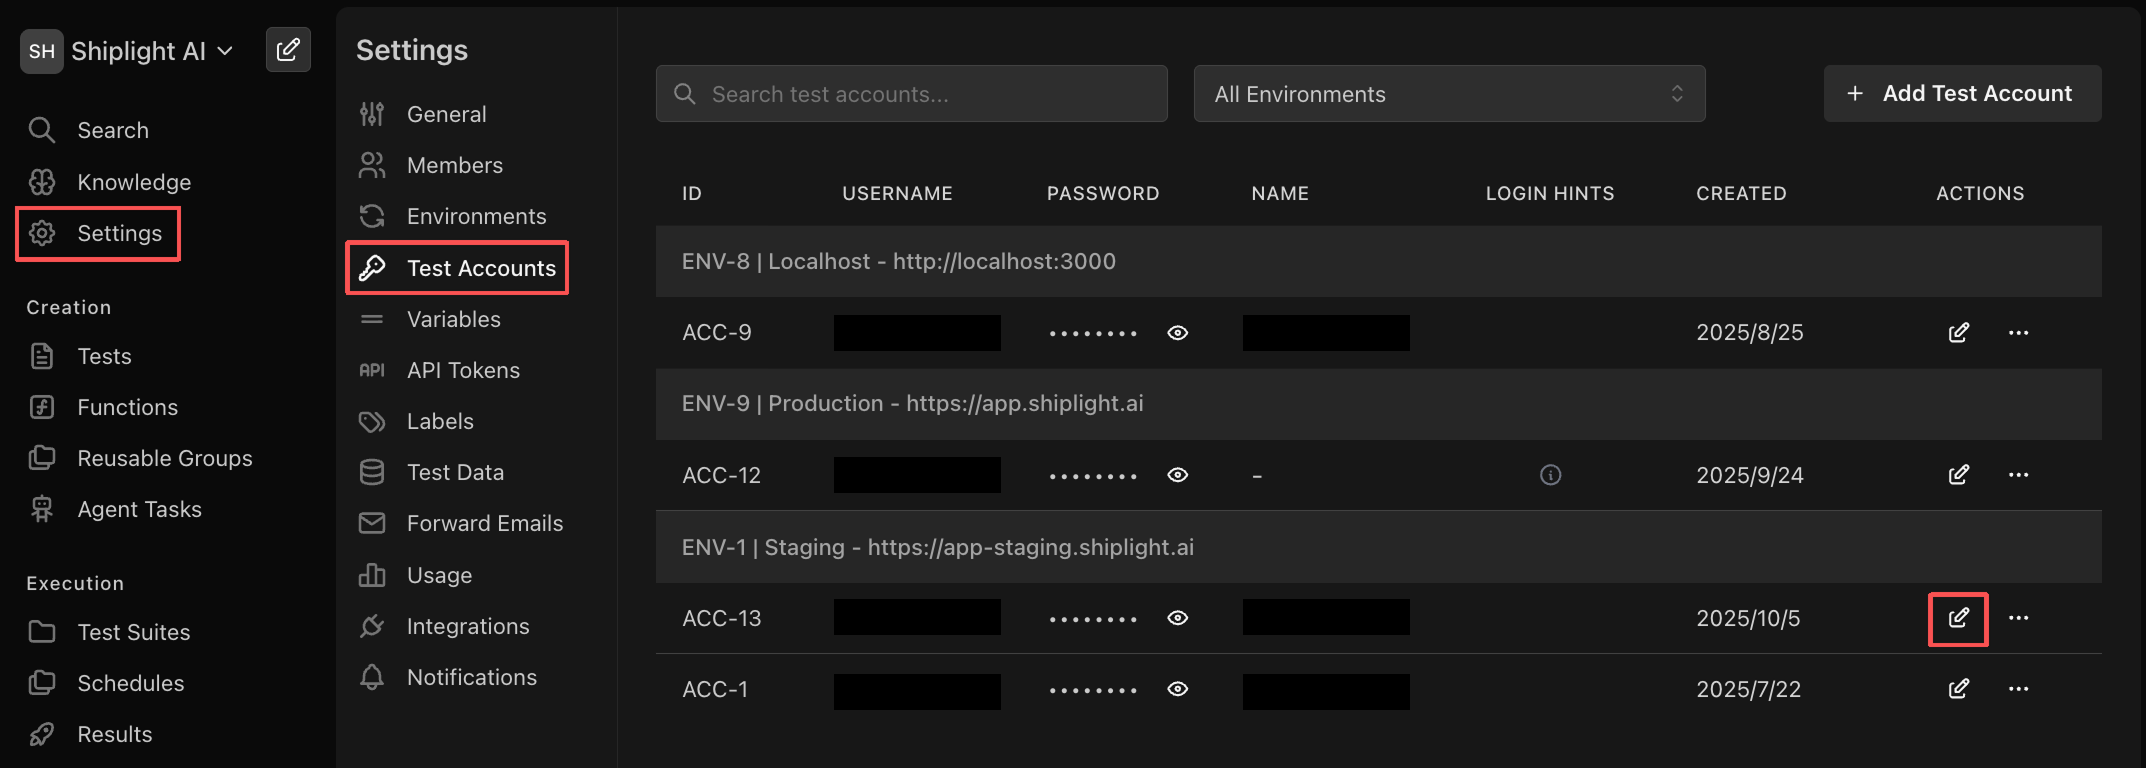Select Variables settings tab
This screenshot has height=768, width=2146.
point(430,319)
